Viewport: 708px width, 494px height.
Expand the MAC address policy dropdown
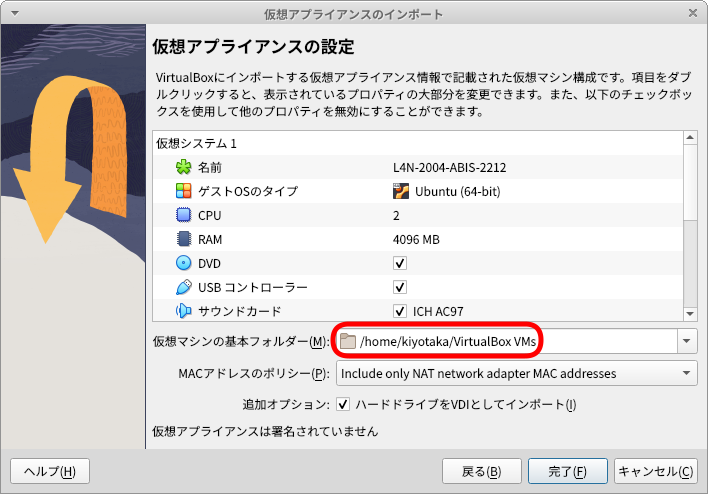686,374
